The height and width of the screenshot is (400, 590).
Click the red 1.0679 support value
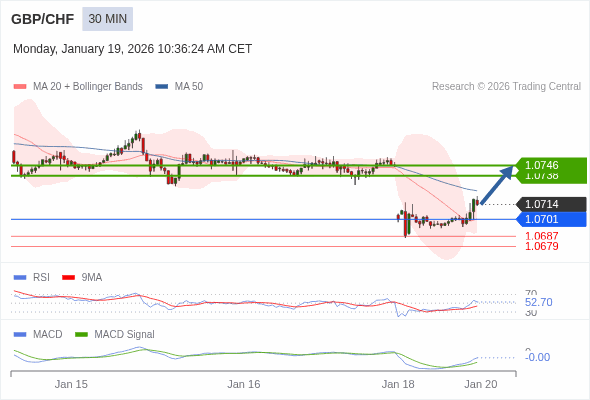[542, 246]
